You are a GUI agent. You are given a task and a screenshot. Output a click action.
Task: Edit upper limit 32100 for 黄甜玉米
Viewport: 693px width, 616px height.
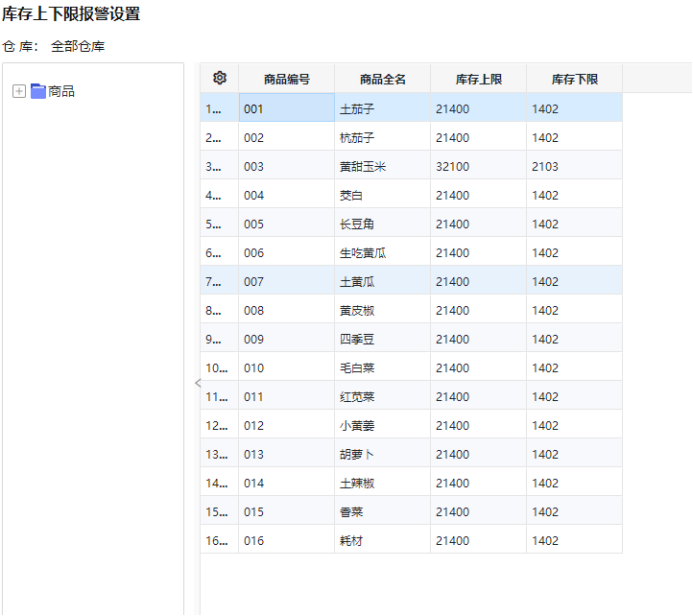pos(479,165)
